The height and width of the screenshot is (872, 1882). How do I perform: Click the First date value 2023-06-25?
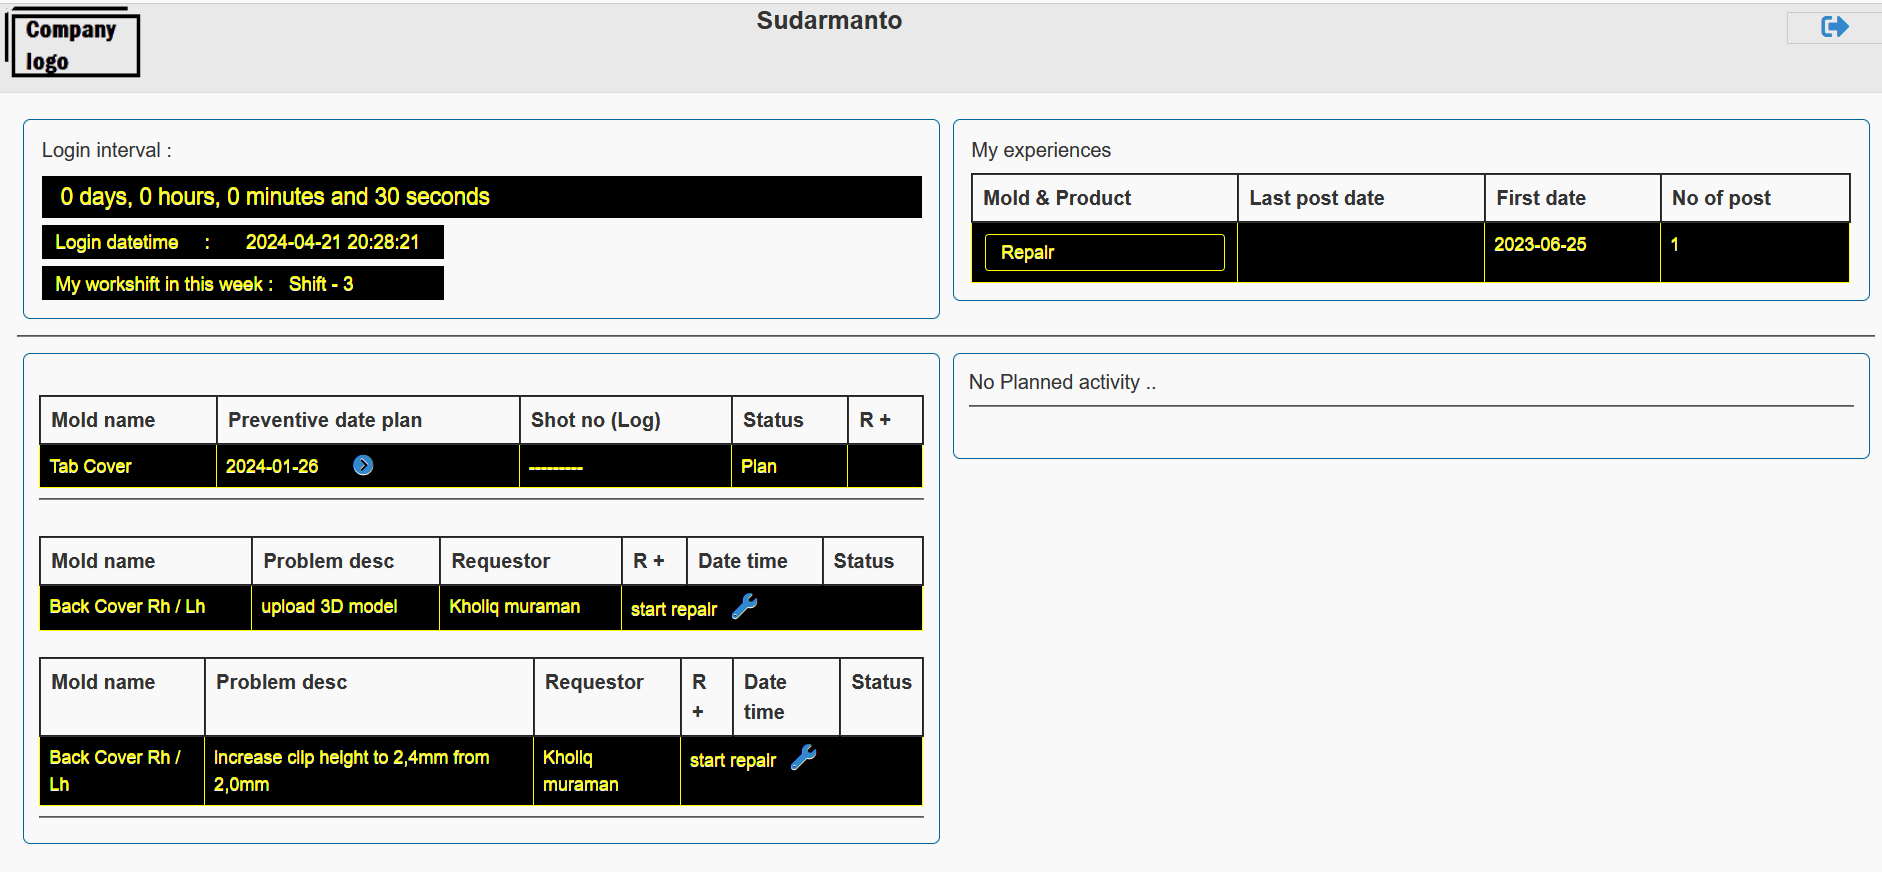tap(1540, 245)
